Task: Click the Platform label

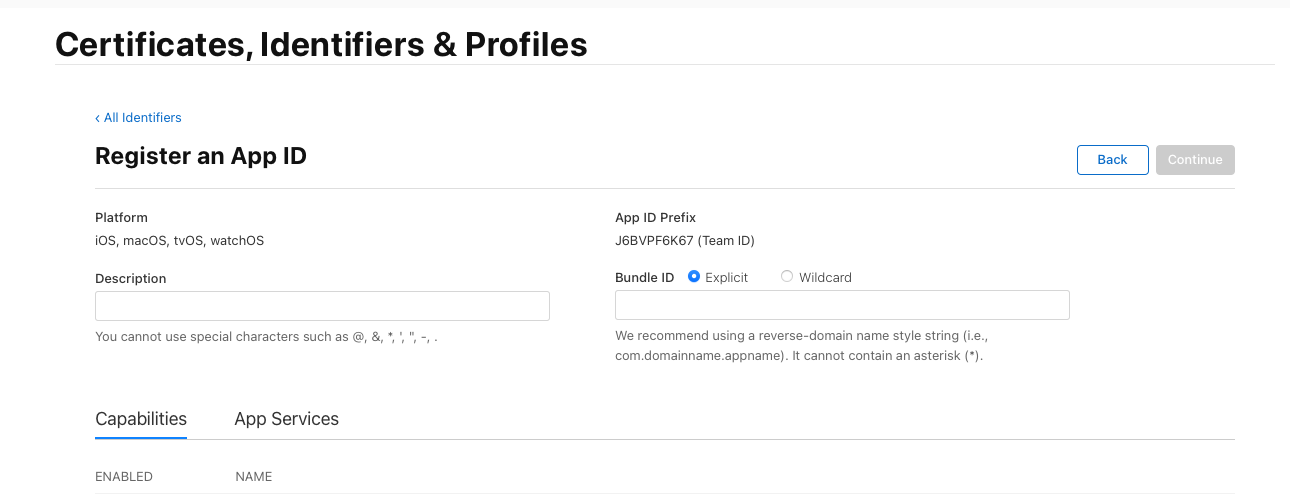Action: [121, 217]
